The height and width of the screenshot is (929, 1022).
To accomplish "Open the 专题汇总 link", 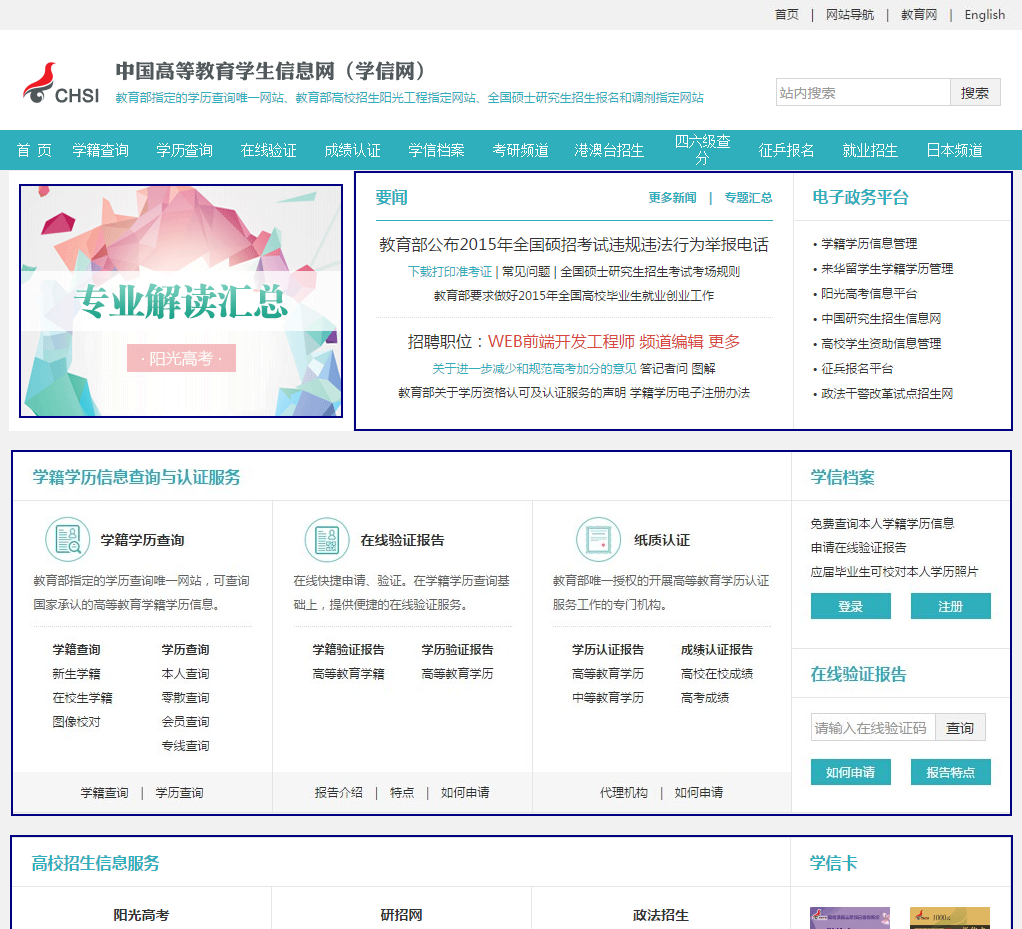I will click(x=748, y=198).
